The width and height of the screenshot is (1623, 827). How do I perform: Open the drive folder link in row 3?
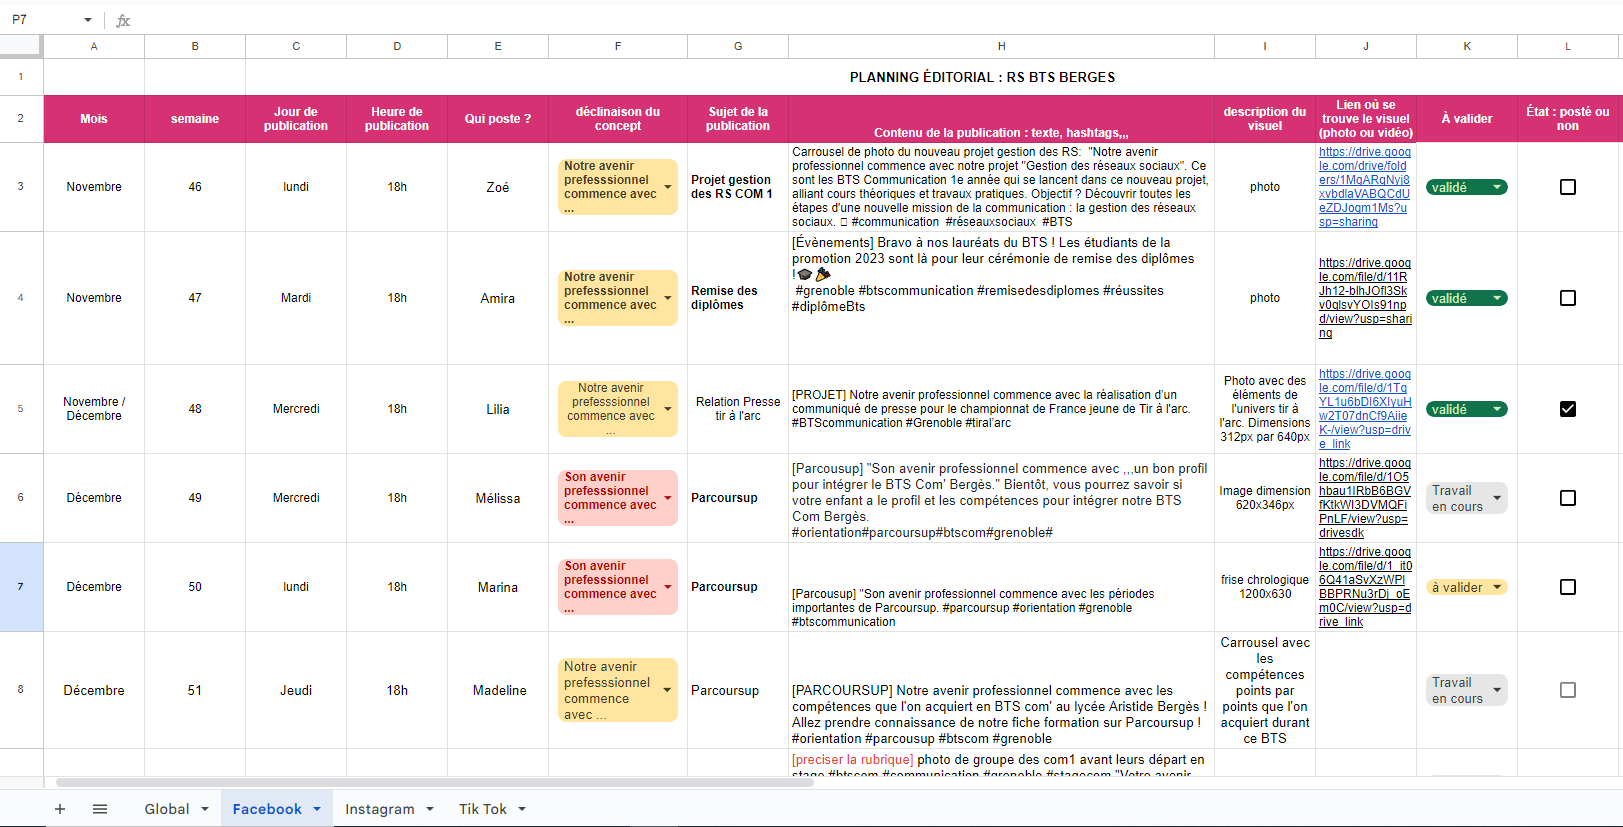coord(1364,187)
